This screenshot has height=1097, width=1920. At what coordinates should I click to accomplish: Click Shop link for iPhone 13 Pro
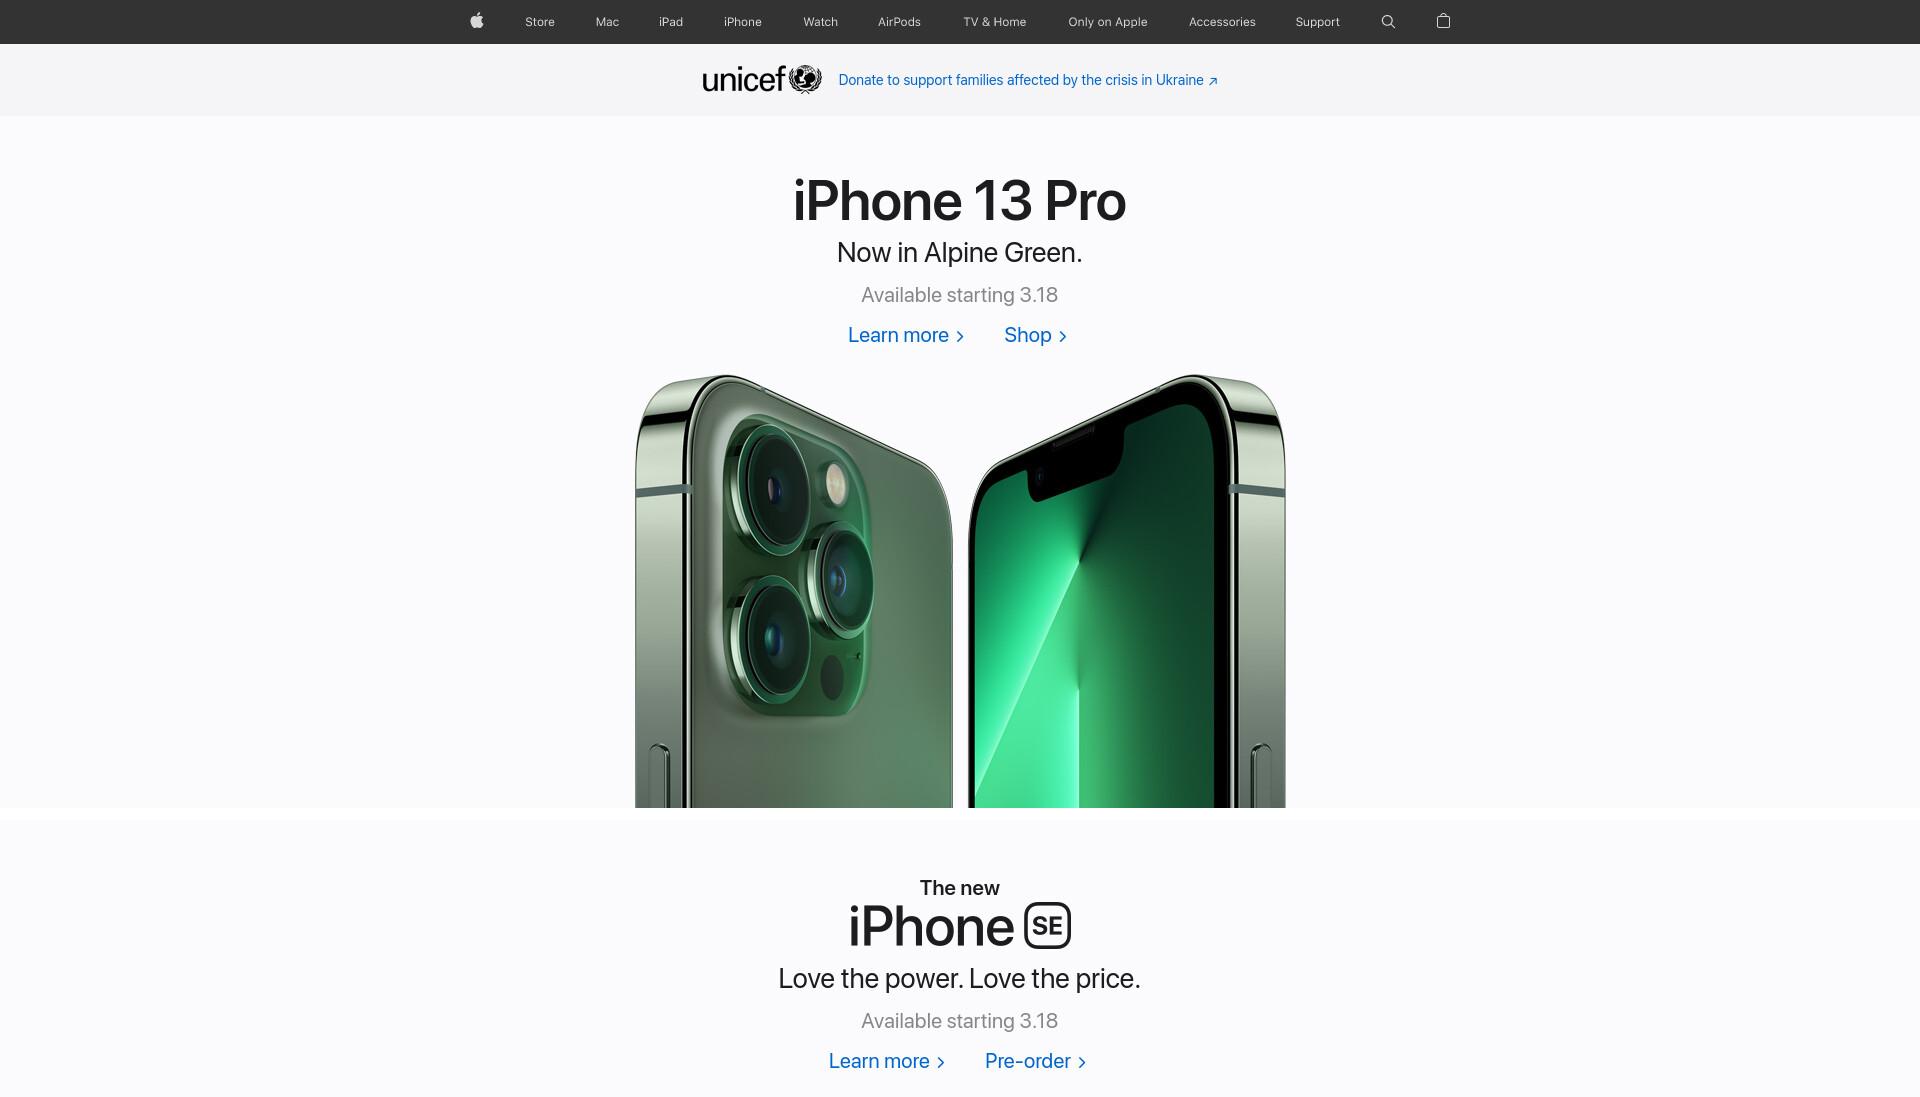coord(1036,335)
